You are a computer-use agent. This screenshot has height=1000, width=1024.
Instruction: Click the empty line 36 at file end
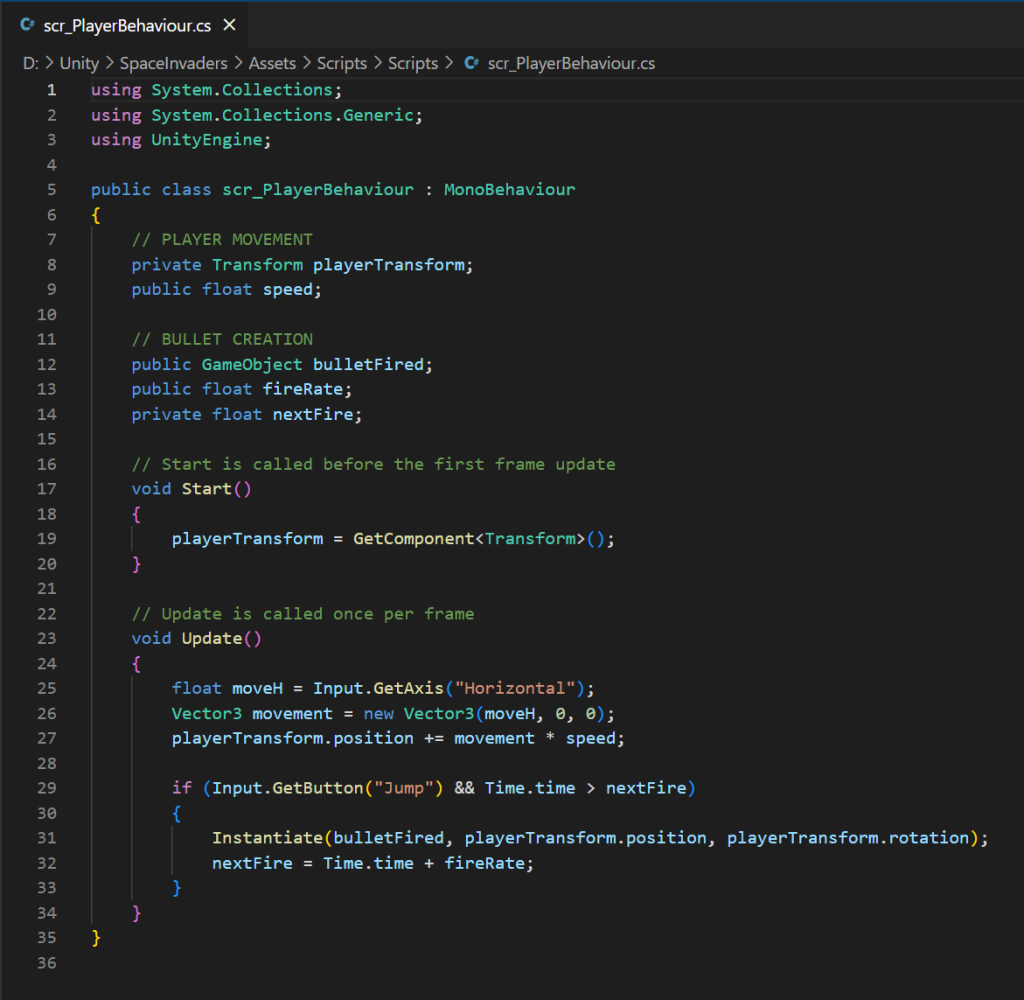click(x=300, y=962)
